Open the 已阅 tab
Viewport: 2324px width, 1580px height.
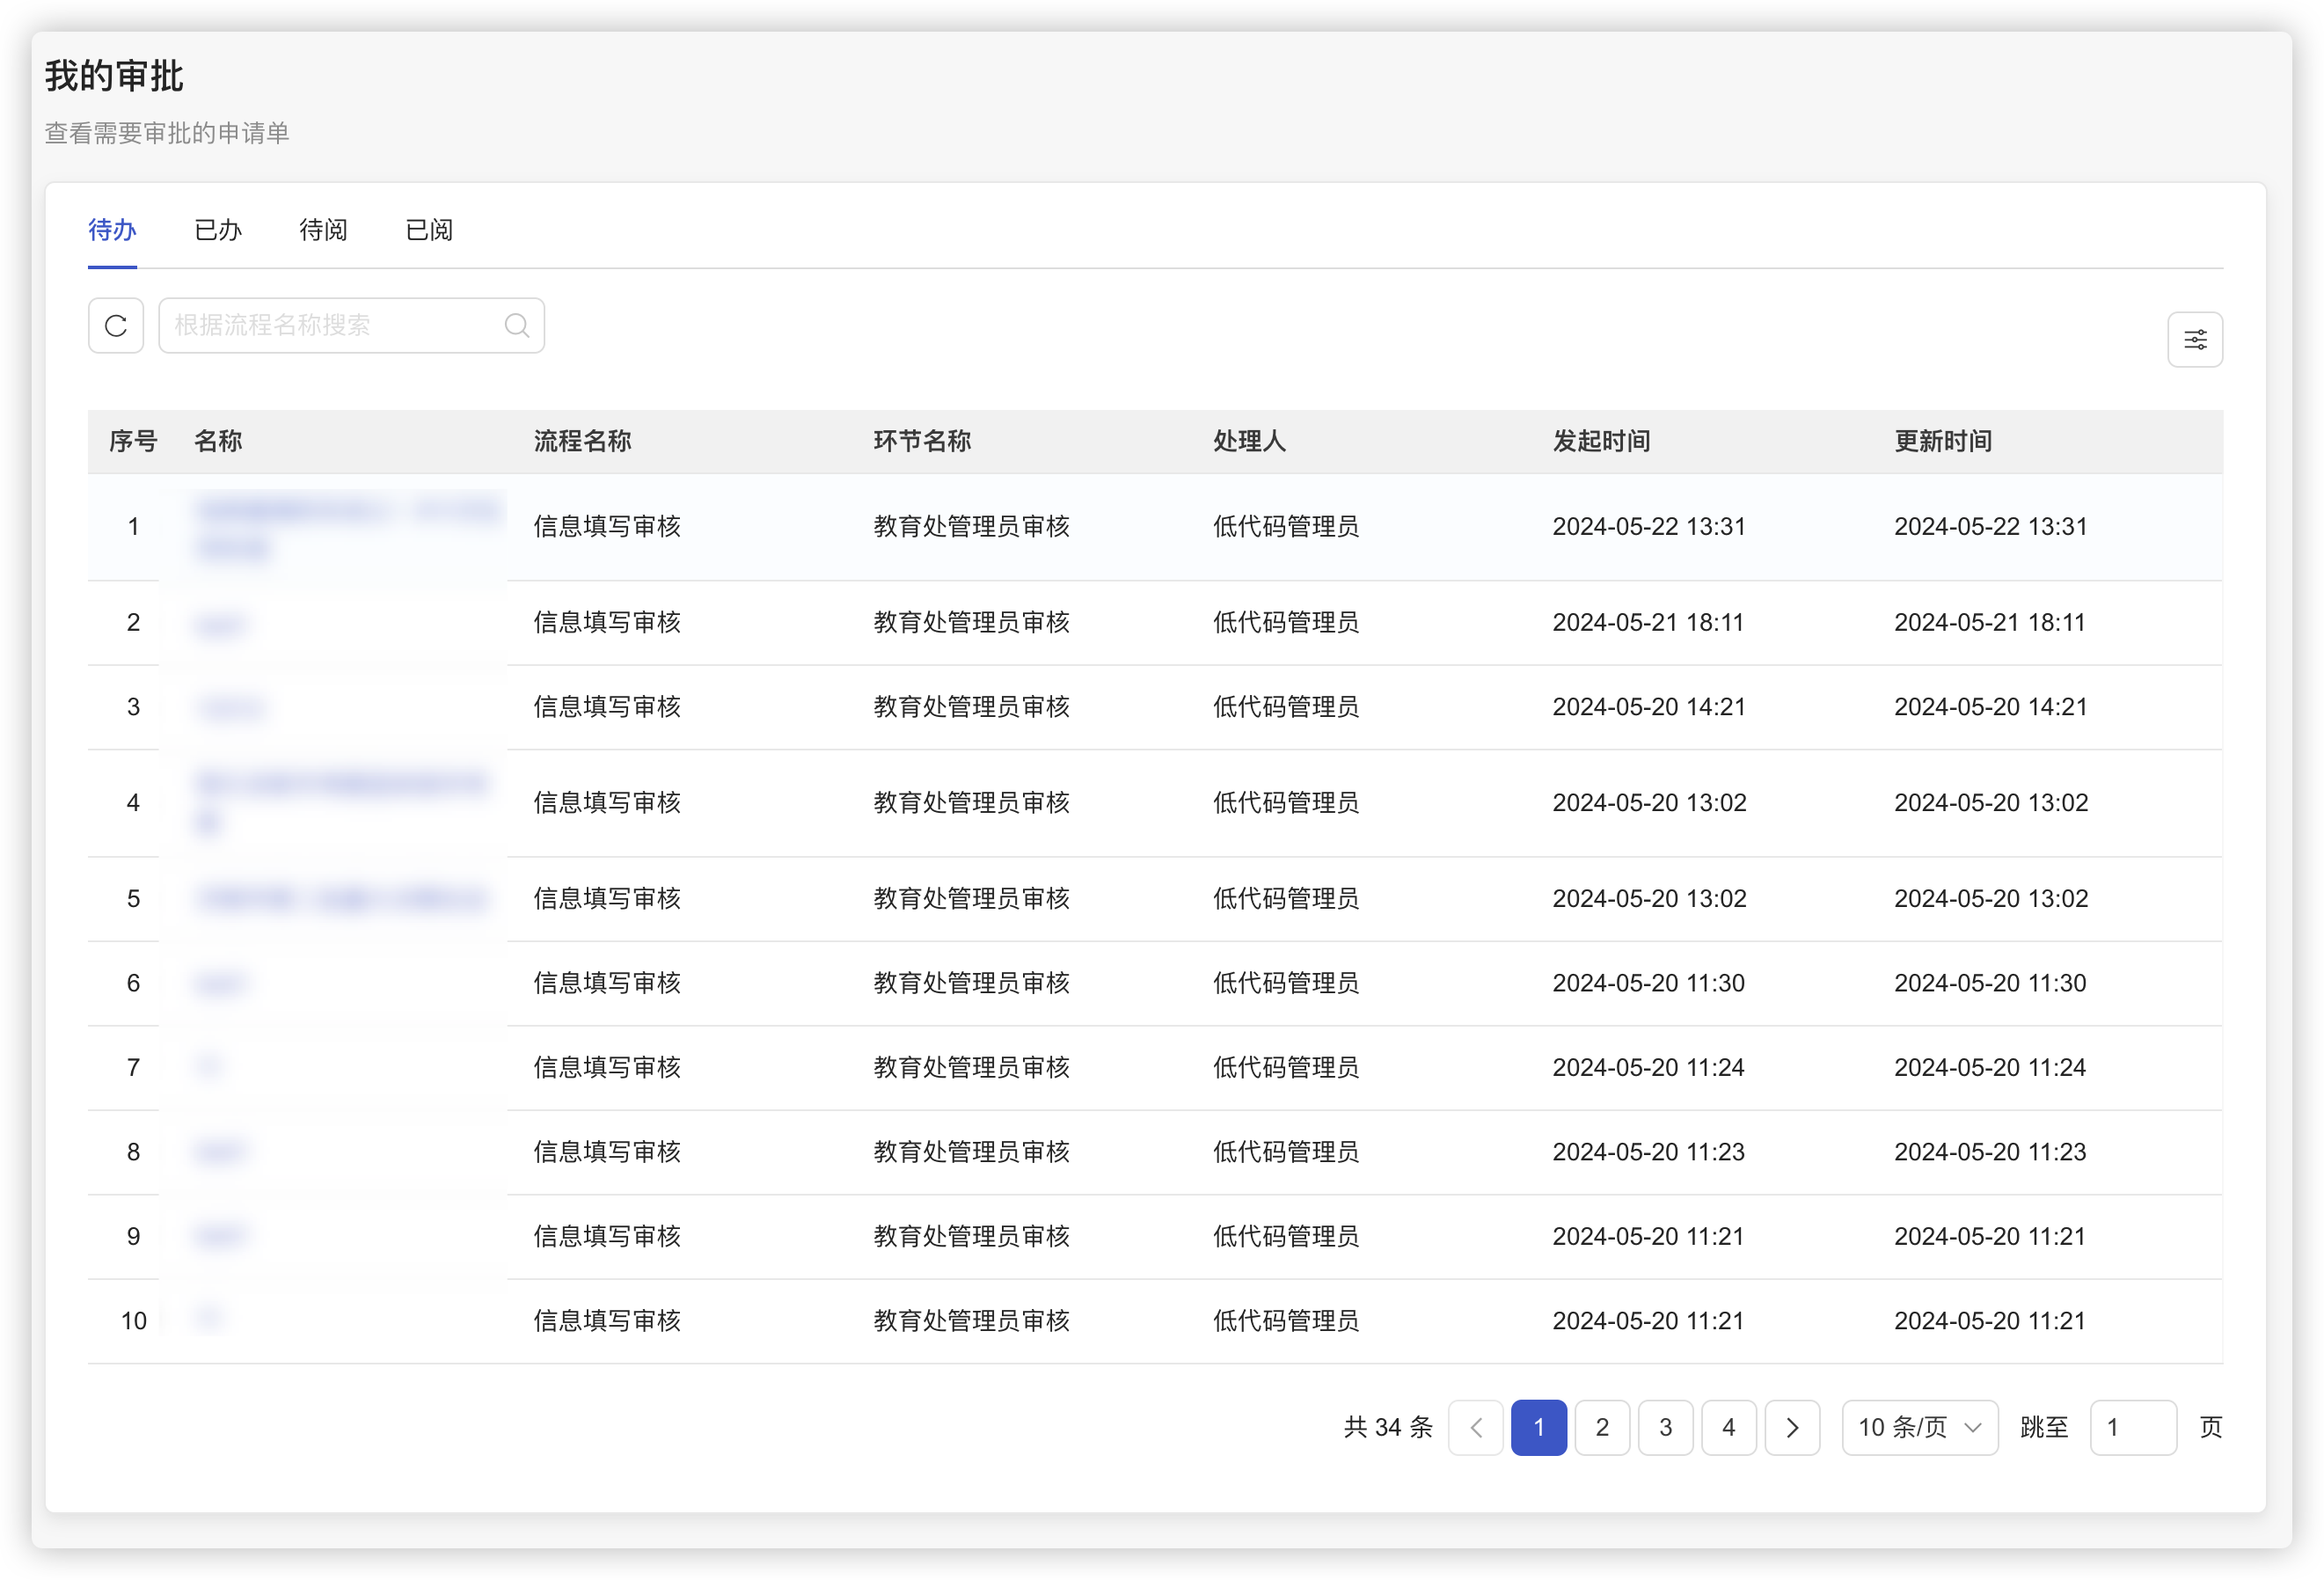click(x=429, y=230)
